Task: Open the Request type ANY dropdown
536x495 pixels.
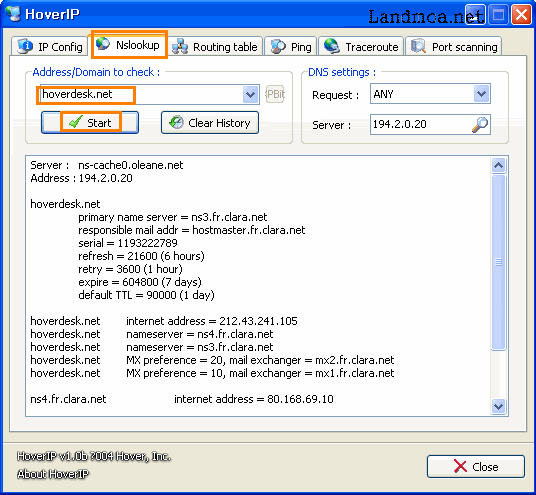Action: click(482, 94)
